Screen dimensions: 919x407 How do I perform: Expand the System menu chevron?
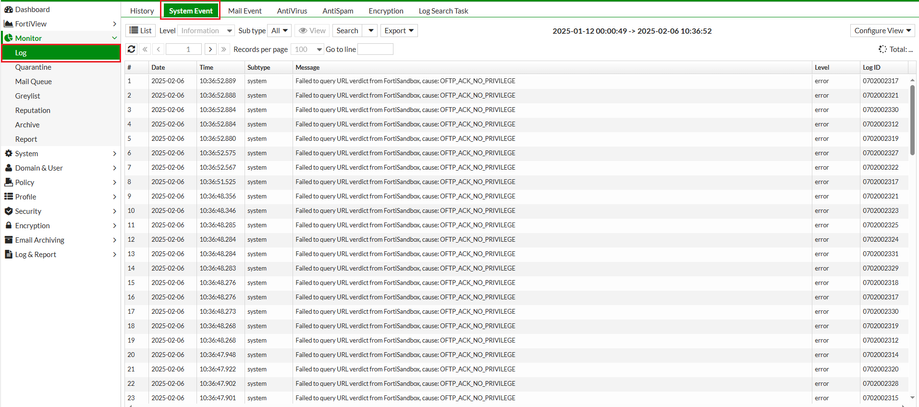click(114, 154)
